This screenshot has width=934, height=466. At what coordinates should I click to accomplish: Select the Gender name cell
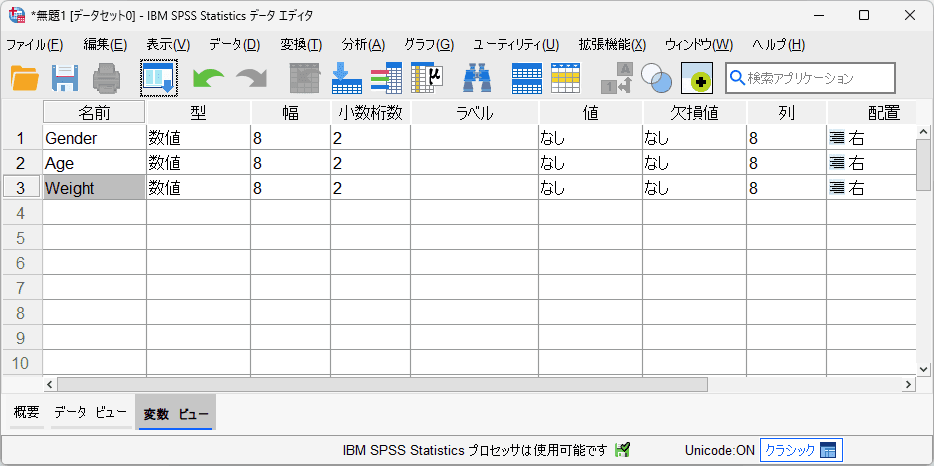94,138
